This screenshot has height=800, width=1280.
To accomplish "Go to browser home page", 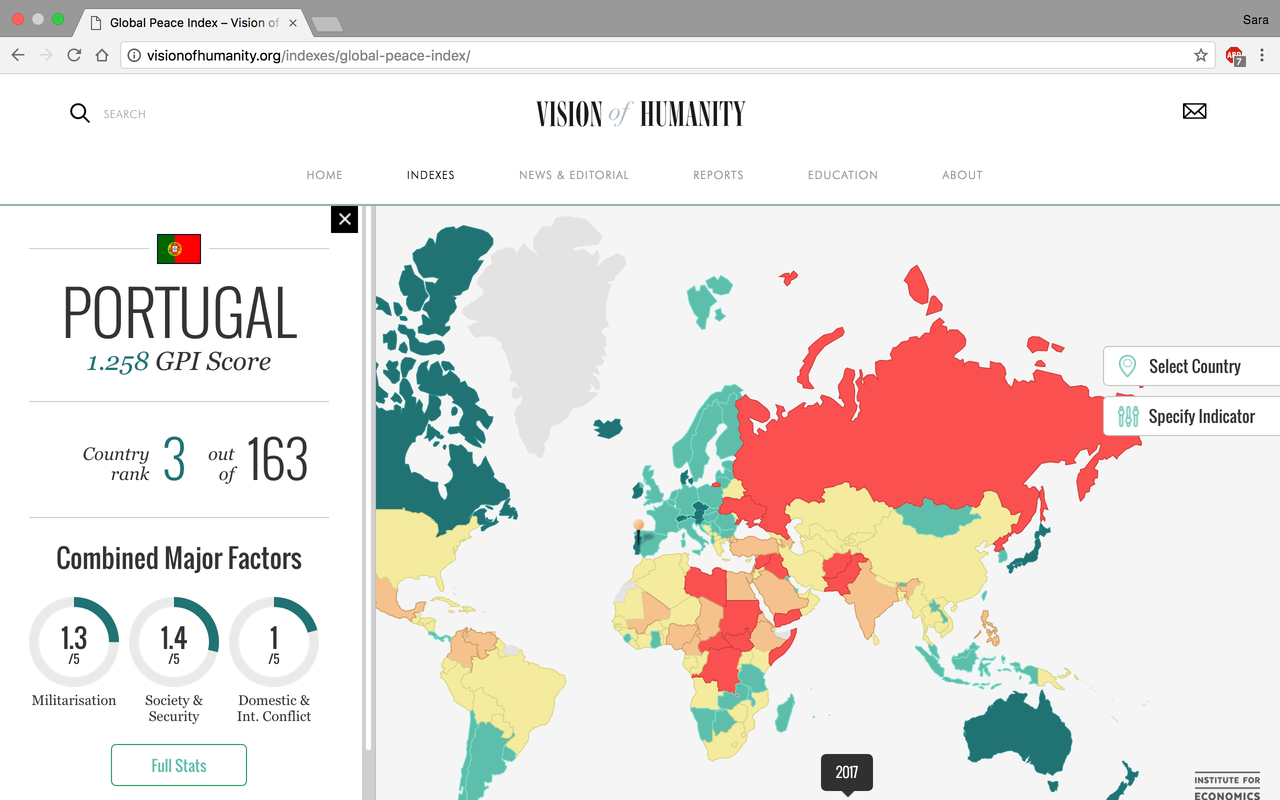I will 102,55.
